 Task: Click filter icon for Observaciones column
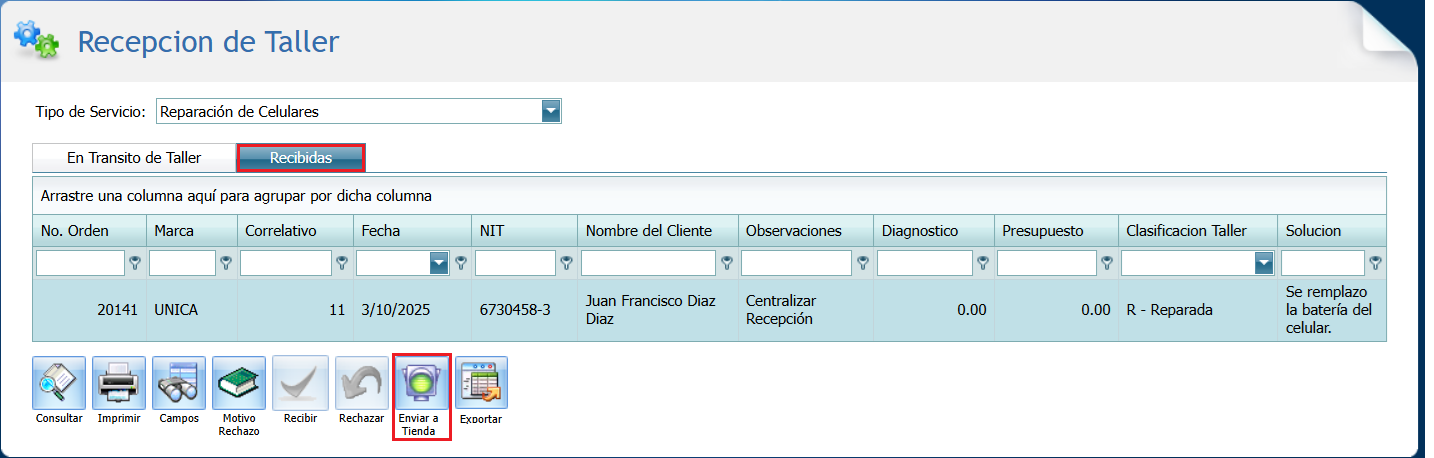click(861, 263)
